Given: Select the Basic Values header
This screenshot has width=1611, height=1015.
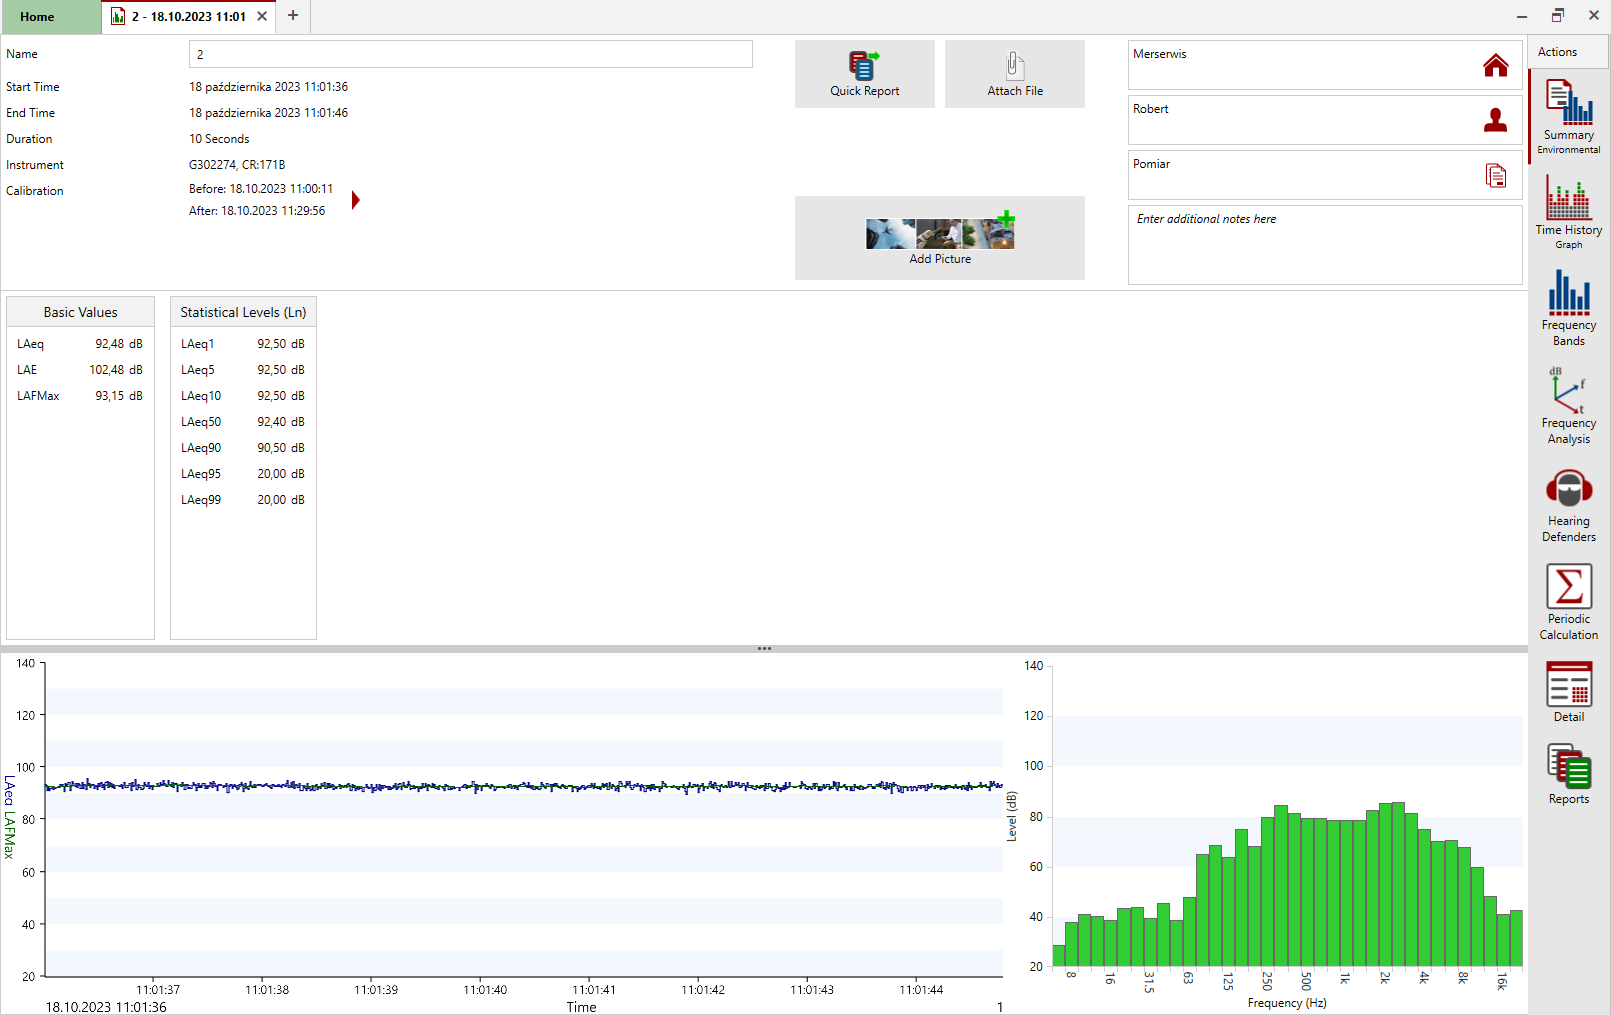Looking at the screenshot, I should [80, 312].
